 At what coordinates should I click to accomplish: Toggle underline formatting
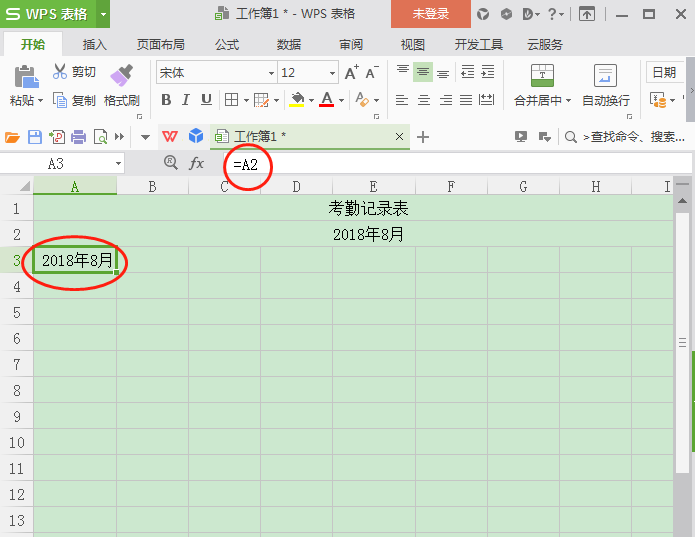pyautogui.click(x=206, y=100)
